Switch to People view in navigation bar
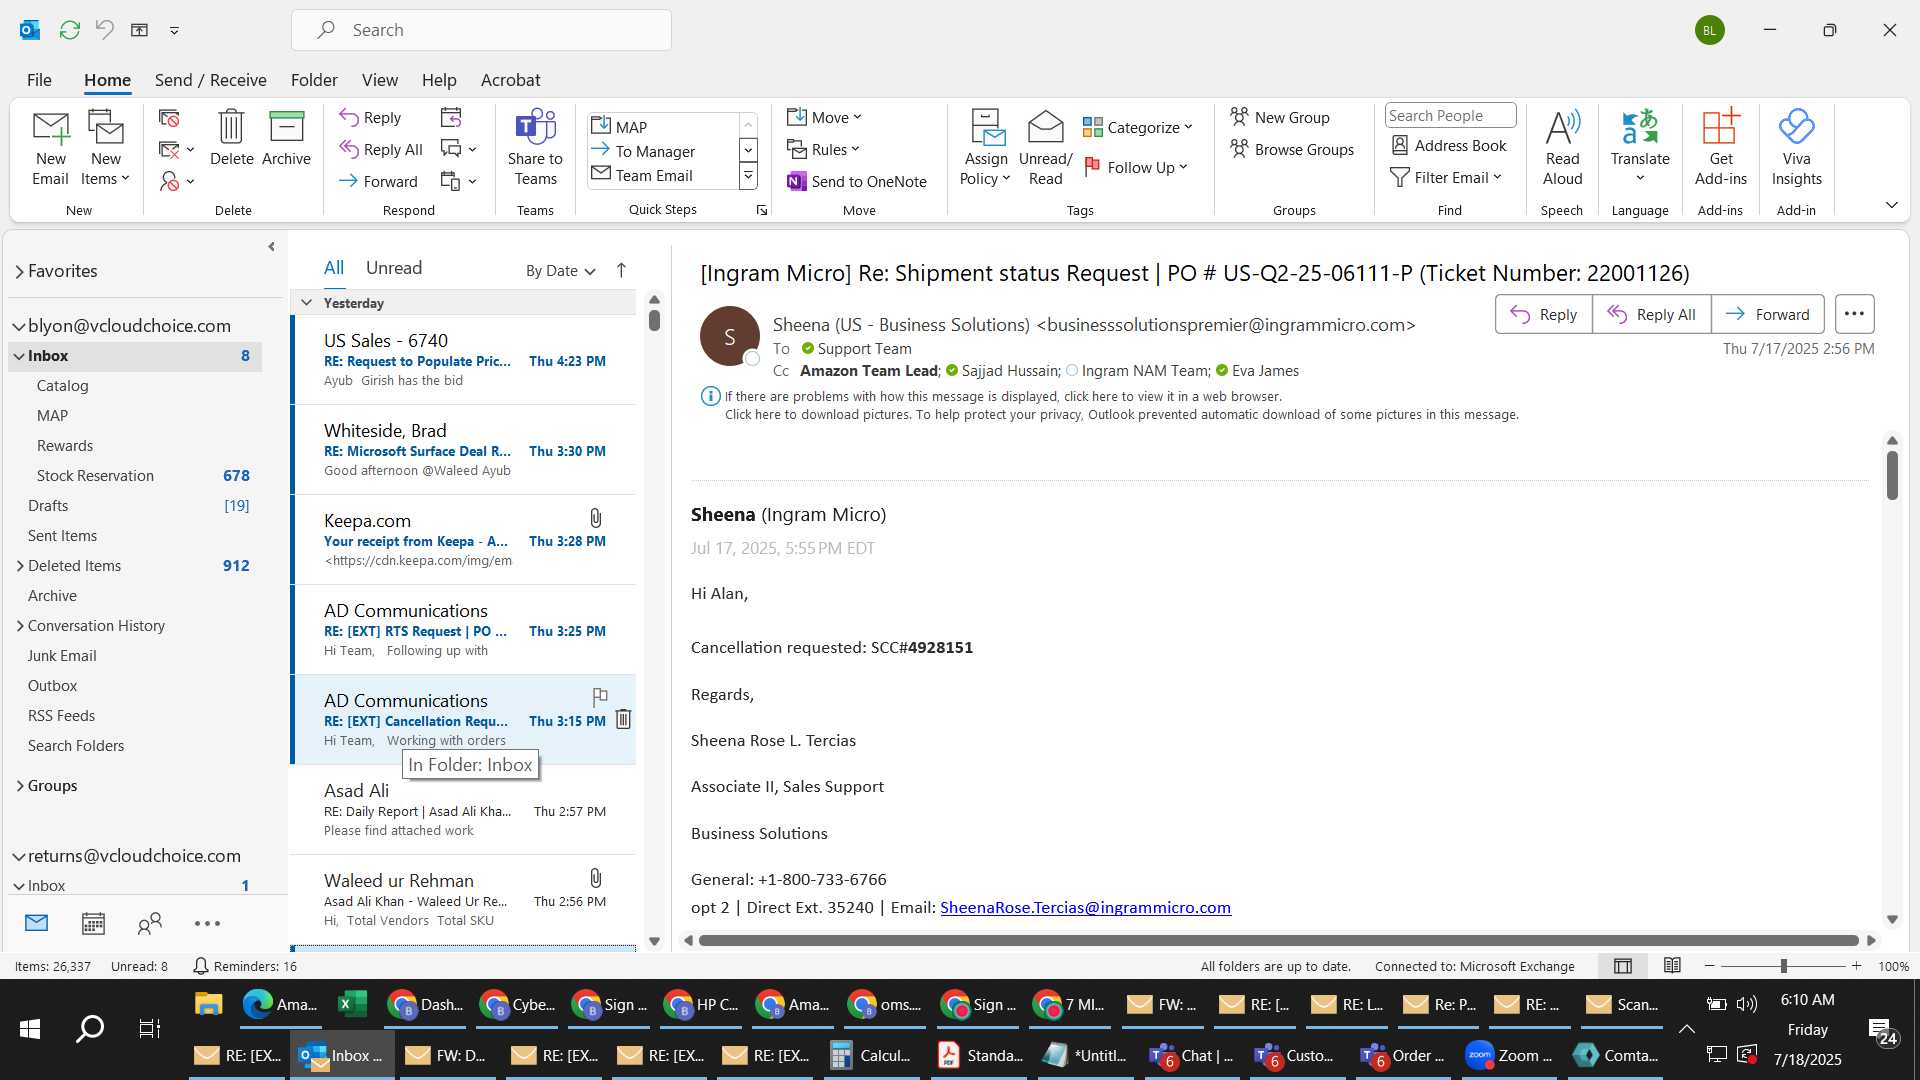 150,923
